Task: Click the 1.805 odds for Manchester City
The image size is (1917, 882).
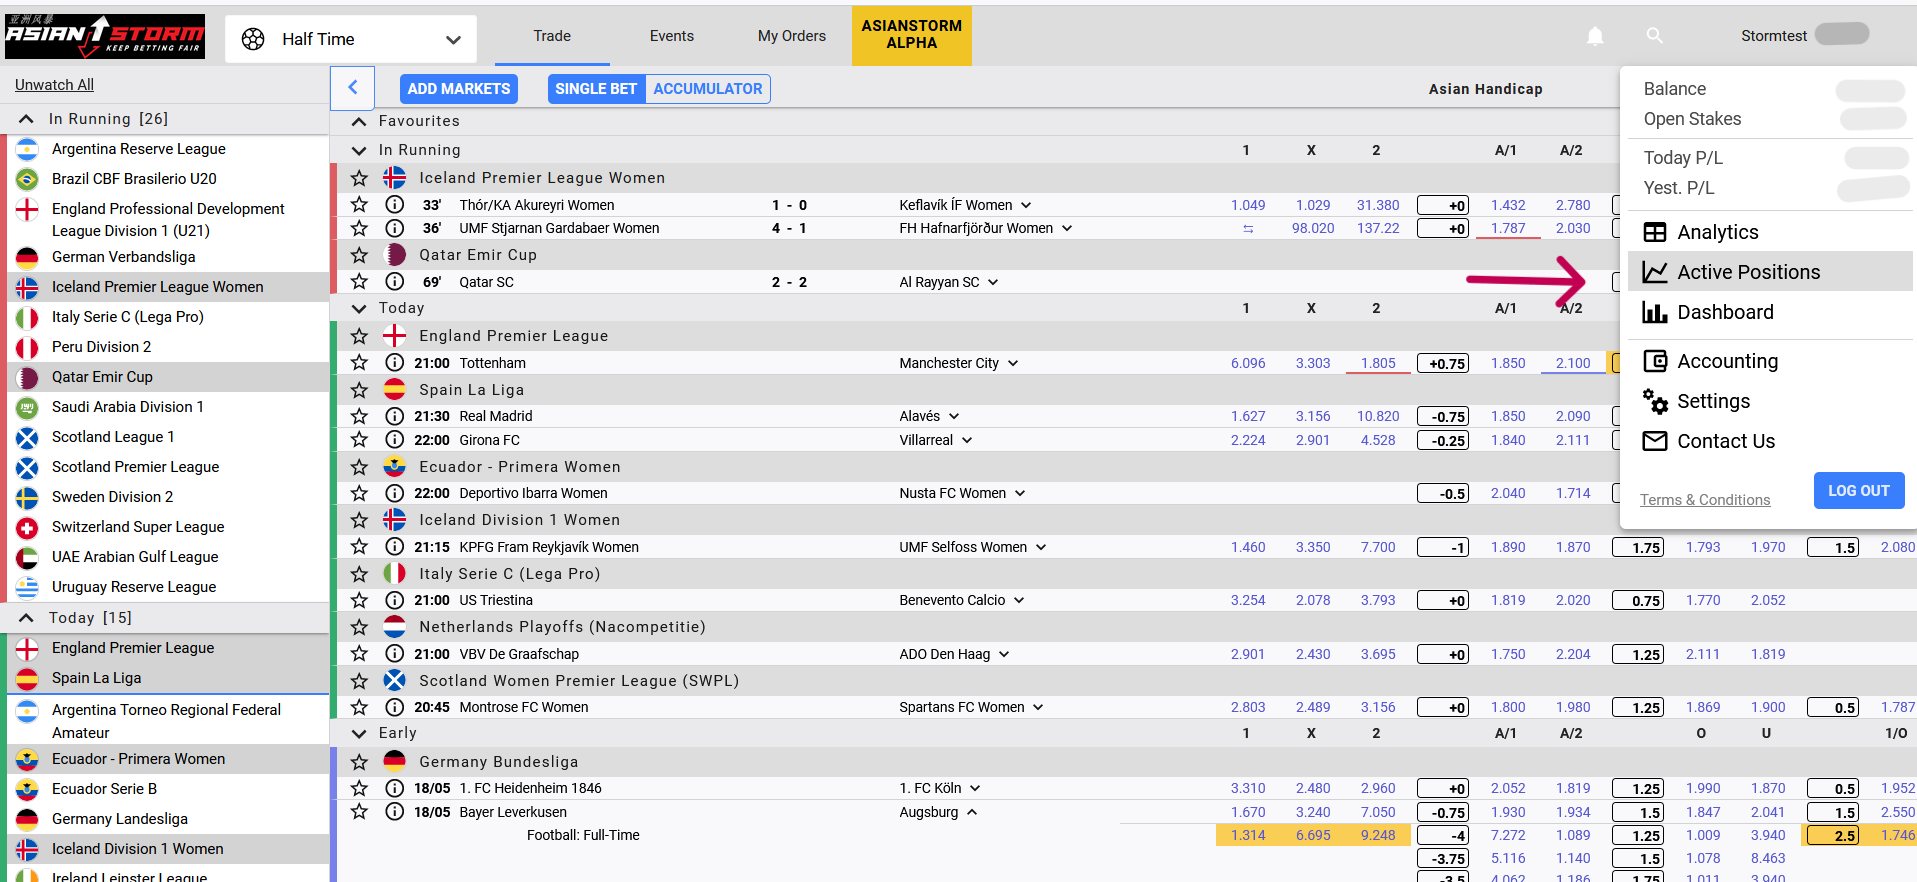Action: click(x=1378, y=363)
